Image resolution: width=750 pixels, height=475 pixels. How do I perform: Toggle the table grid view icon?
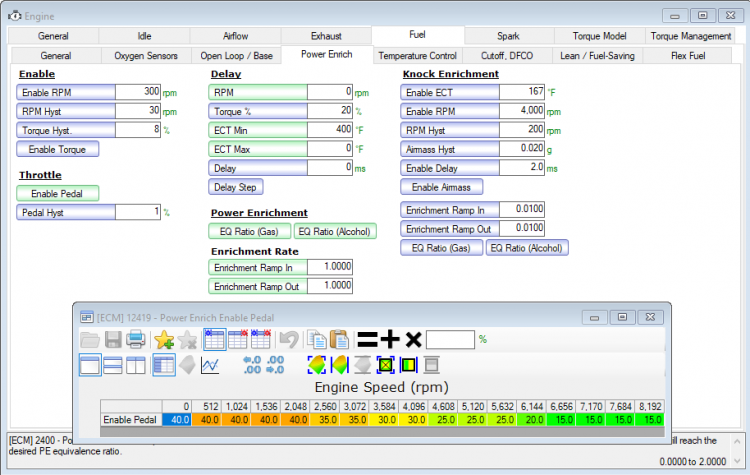coord(164,365)
